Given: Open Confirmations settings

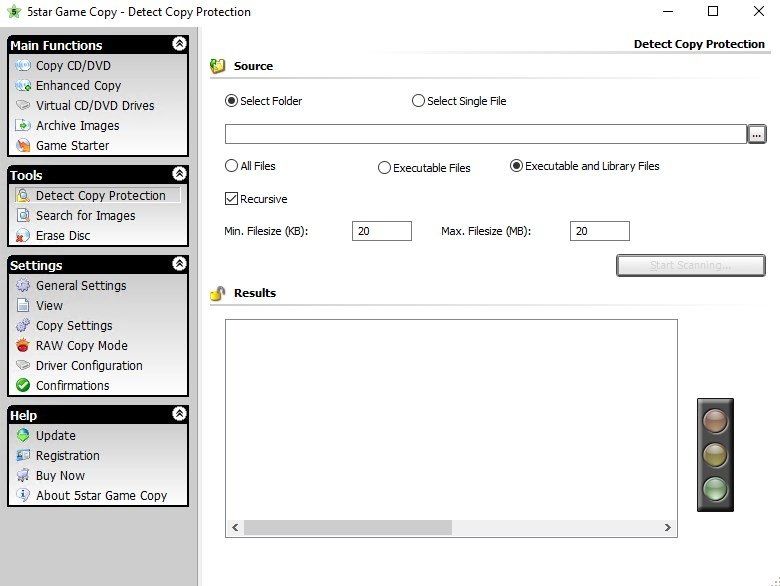Looking at the screenshot, I should click(72, 386).
